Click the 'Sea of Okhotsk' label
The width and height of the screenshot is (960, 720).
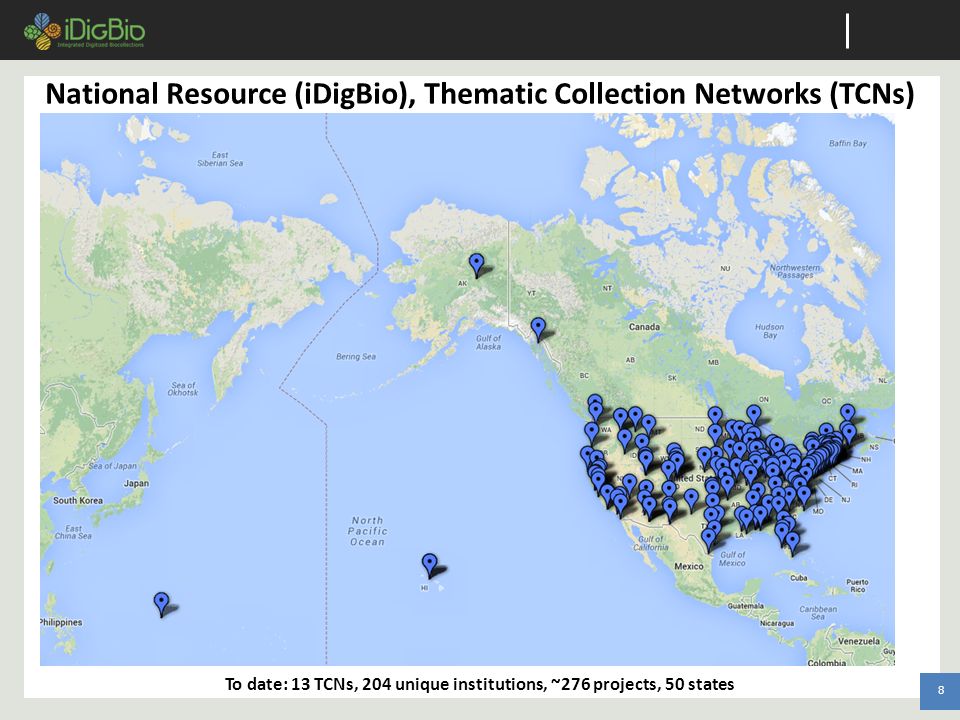point(182,389)
